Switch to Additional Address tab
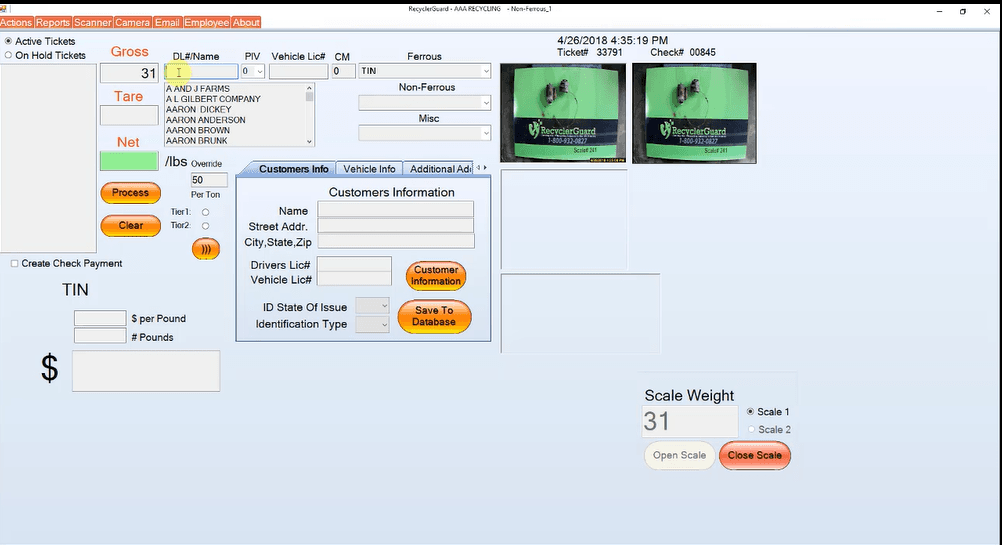The height and width of the screenshot is (545, 1002). click(438, 169)
